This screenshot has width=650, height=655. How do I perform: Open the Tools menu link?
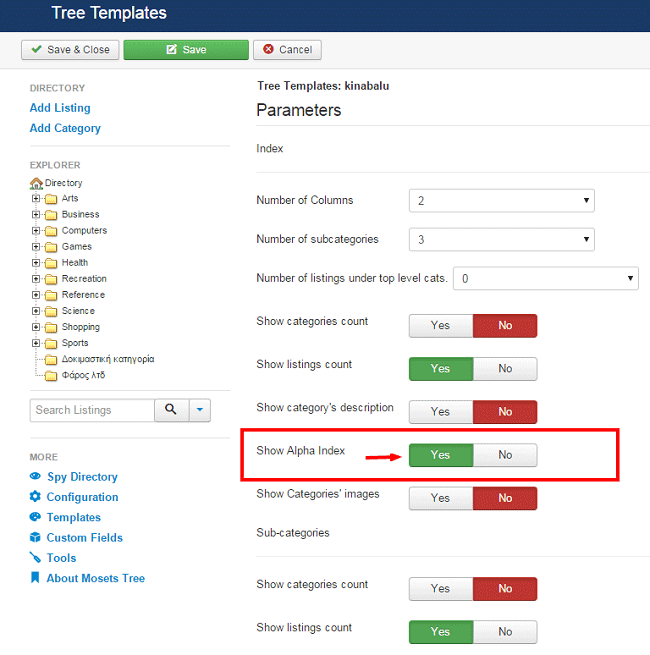(61, 558)
